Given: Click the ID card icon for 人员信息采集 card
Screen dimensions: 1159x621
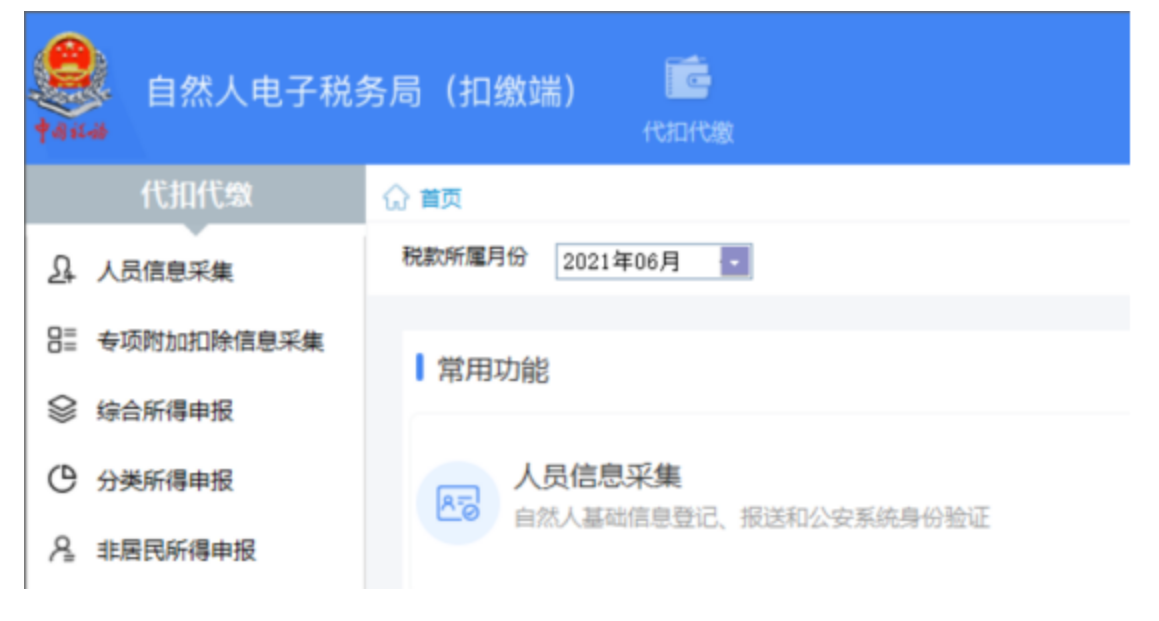Looking at the screenshot, I should click(458, 503).
